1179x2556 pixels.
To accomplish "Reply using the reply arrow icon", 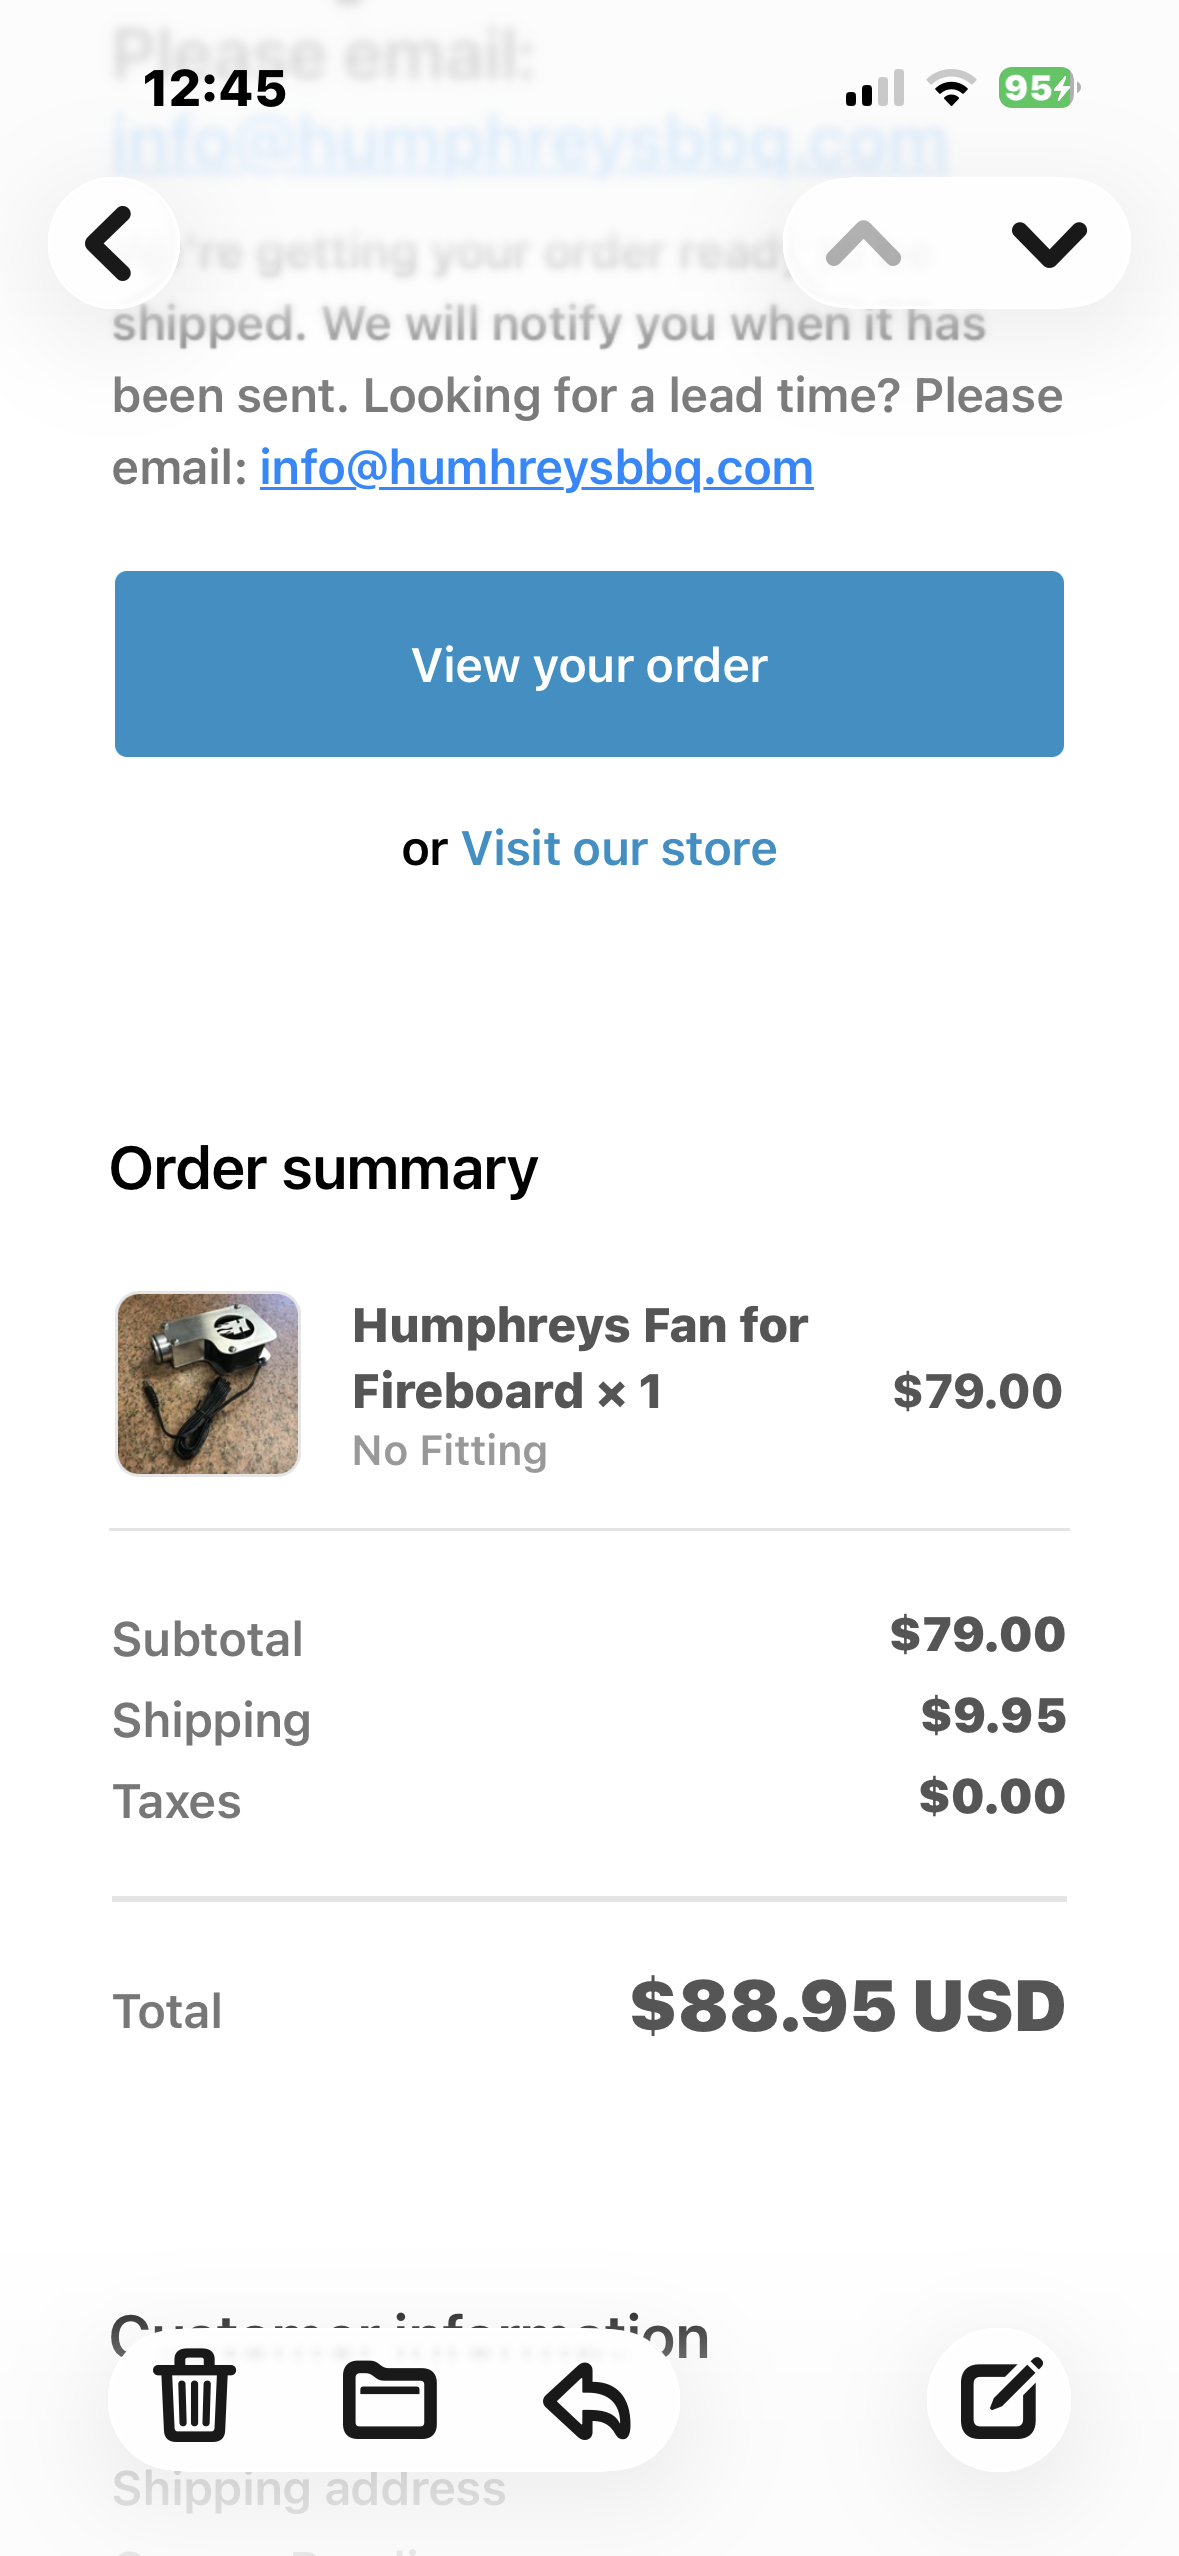I will (x=587, y=2400).
